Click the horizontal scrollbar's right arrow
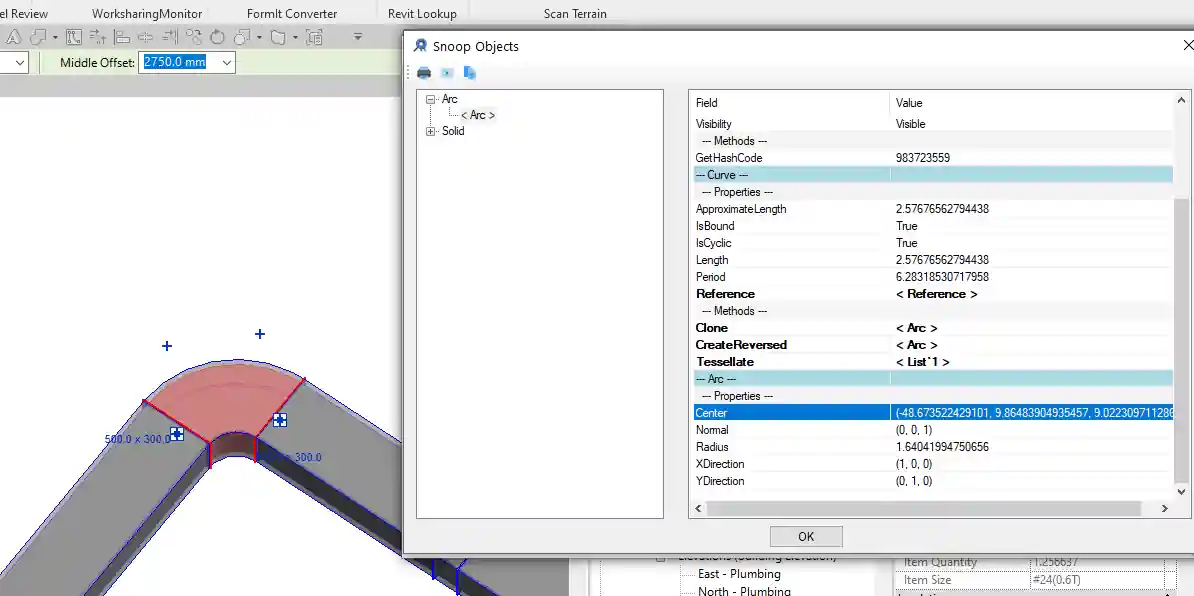Viewport: 1194px width, 596px height. [1164, 509]
